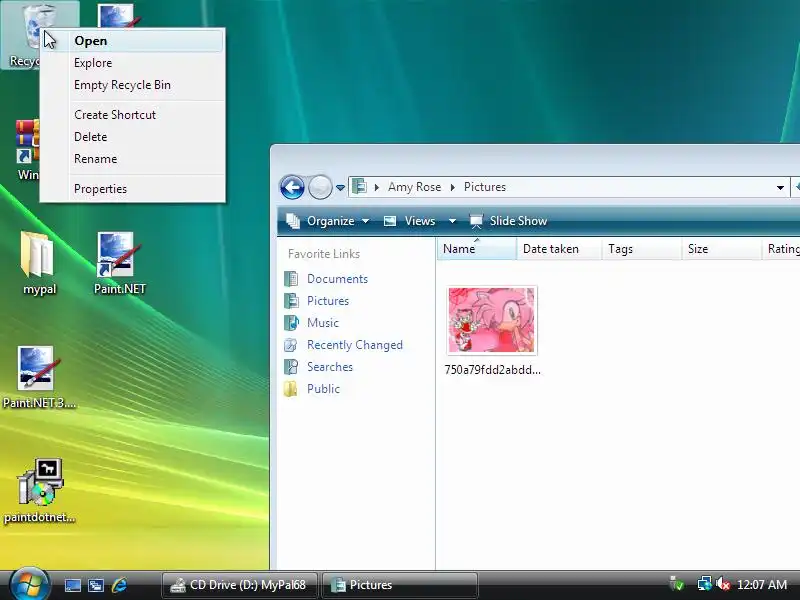Viewport: 800px width, 600px height.
Task: Select the Paint.NET.3 desktop file icon
Action: (39, 378)
